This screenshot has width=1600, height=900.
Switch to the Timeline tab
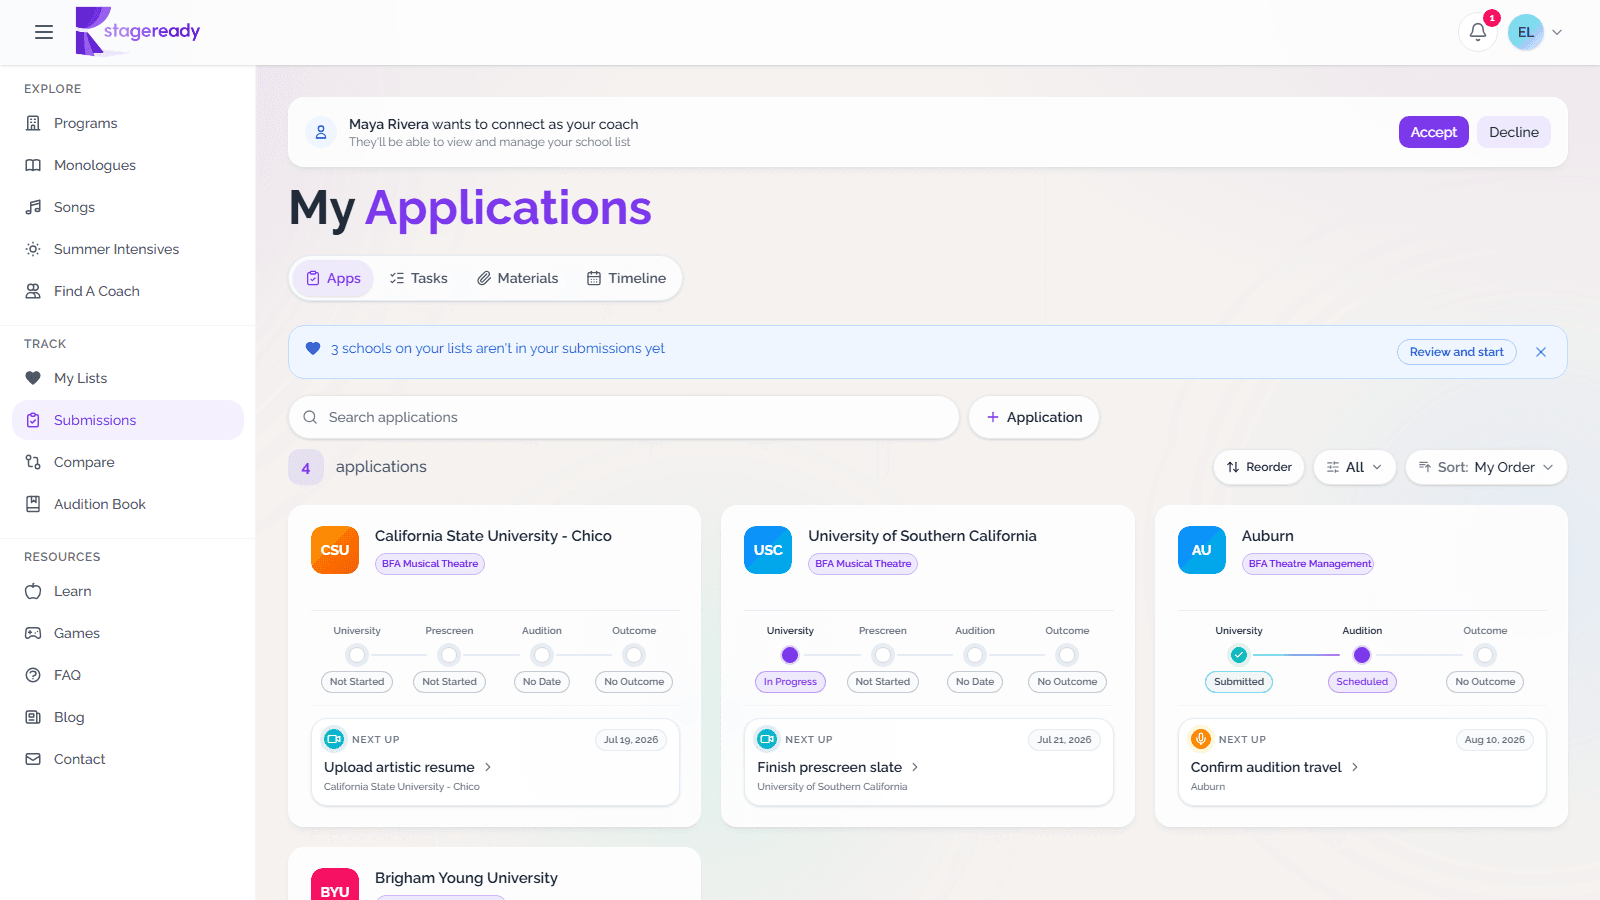(626, 278)
